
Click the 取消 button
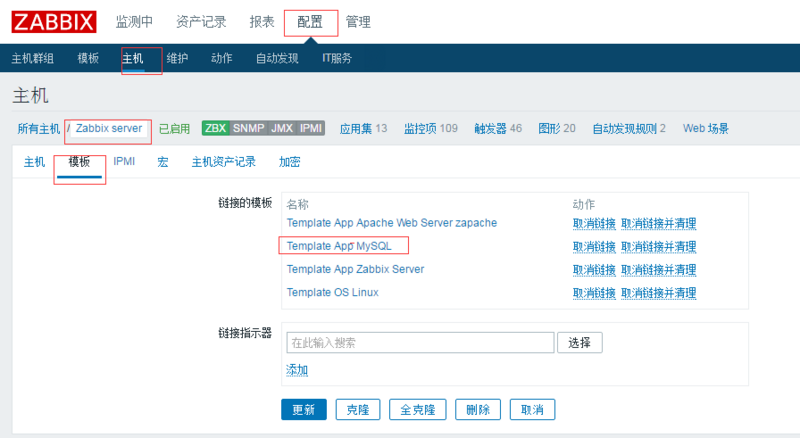pyautogui.click(x=532, y=409)
